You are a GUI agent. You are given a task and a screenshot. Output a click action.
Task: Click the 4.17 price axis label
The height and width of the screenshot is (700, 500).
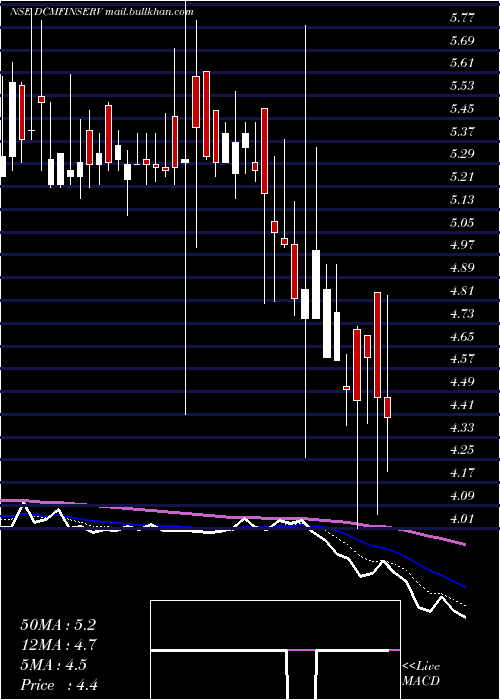pos(462,472)
